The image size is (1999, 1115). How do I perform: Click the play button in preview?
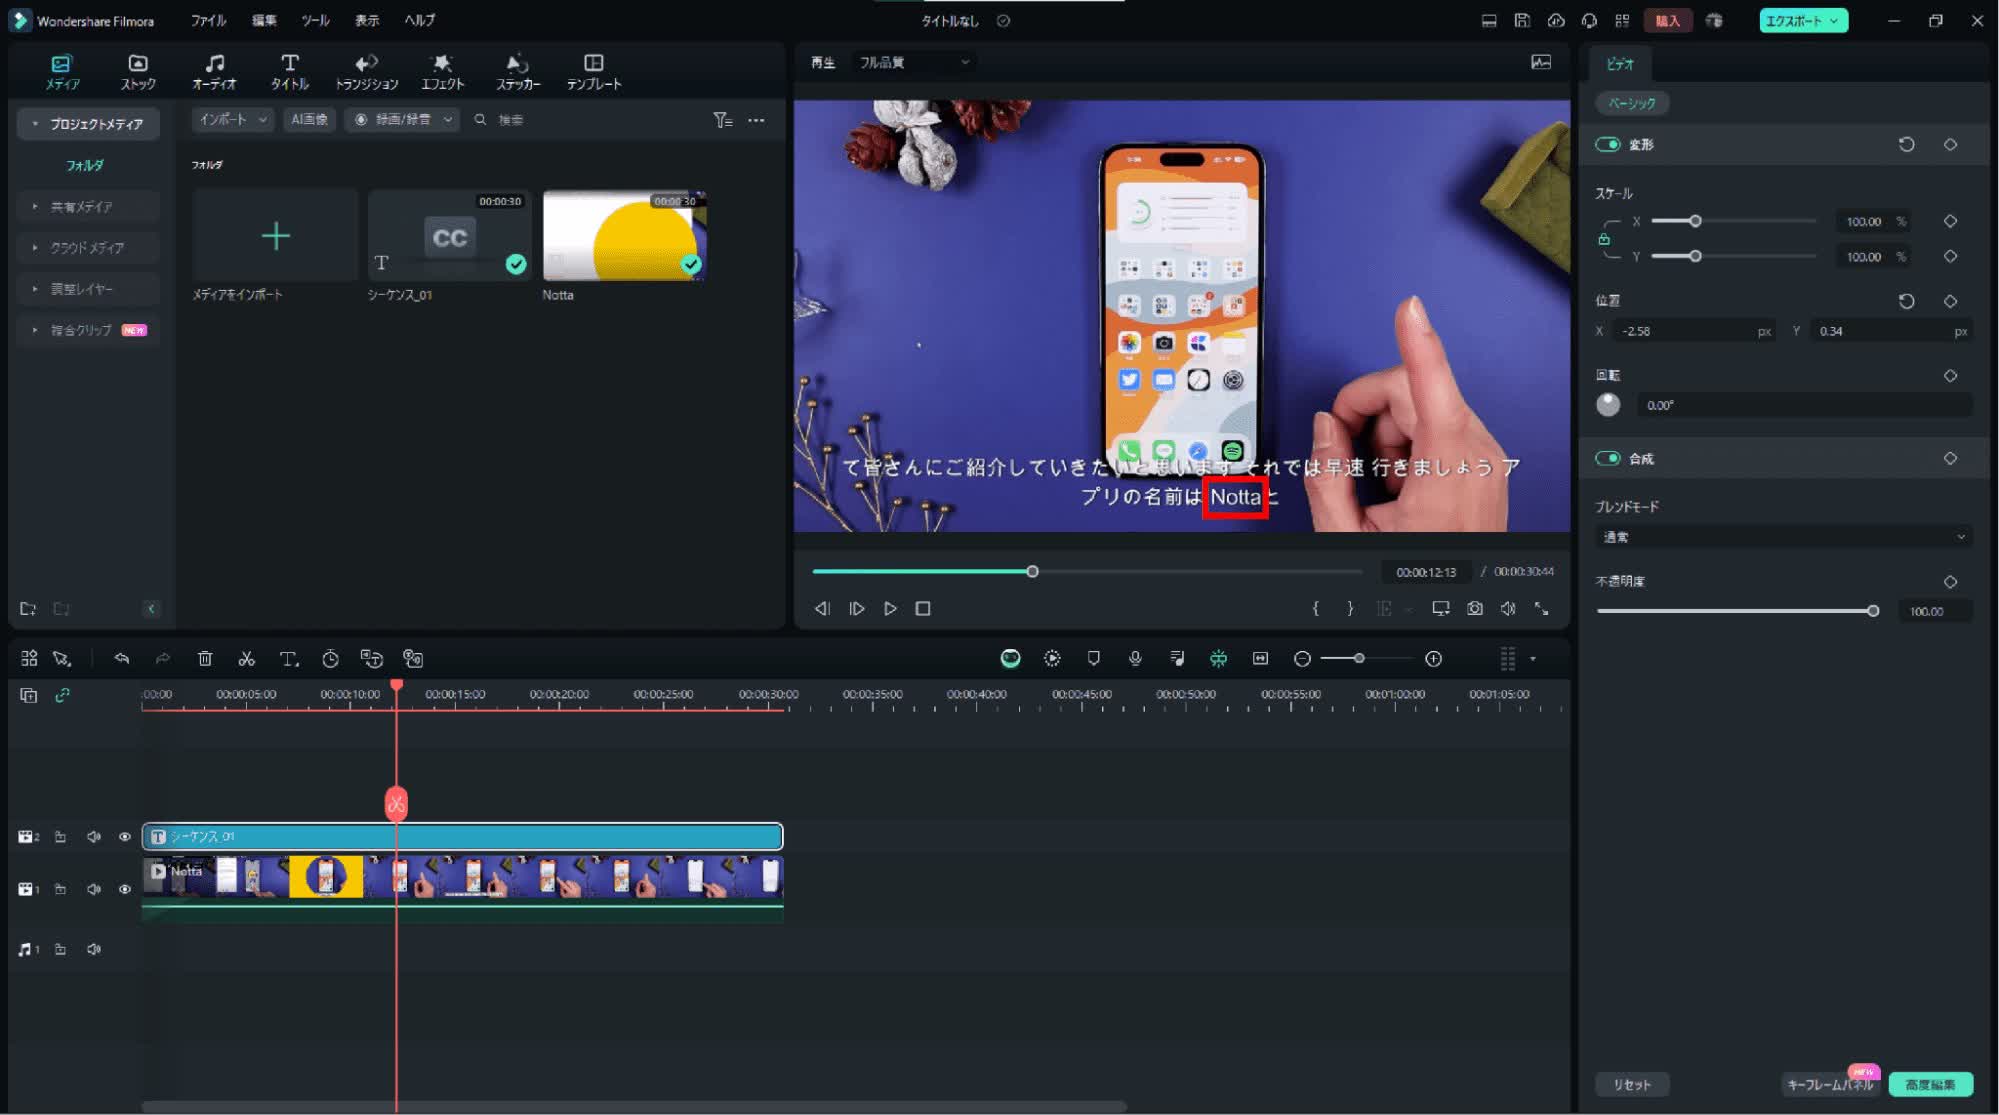coord(890,608)
